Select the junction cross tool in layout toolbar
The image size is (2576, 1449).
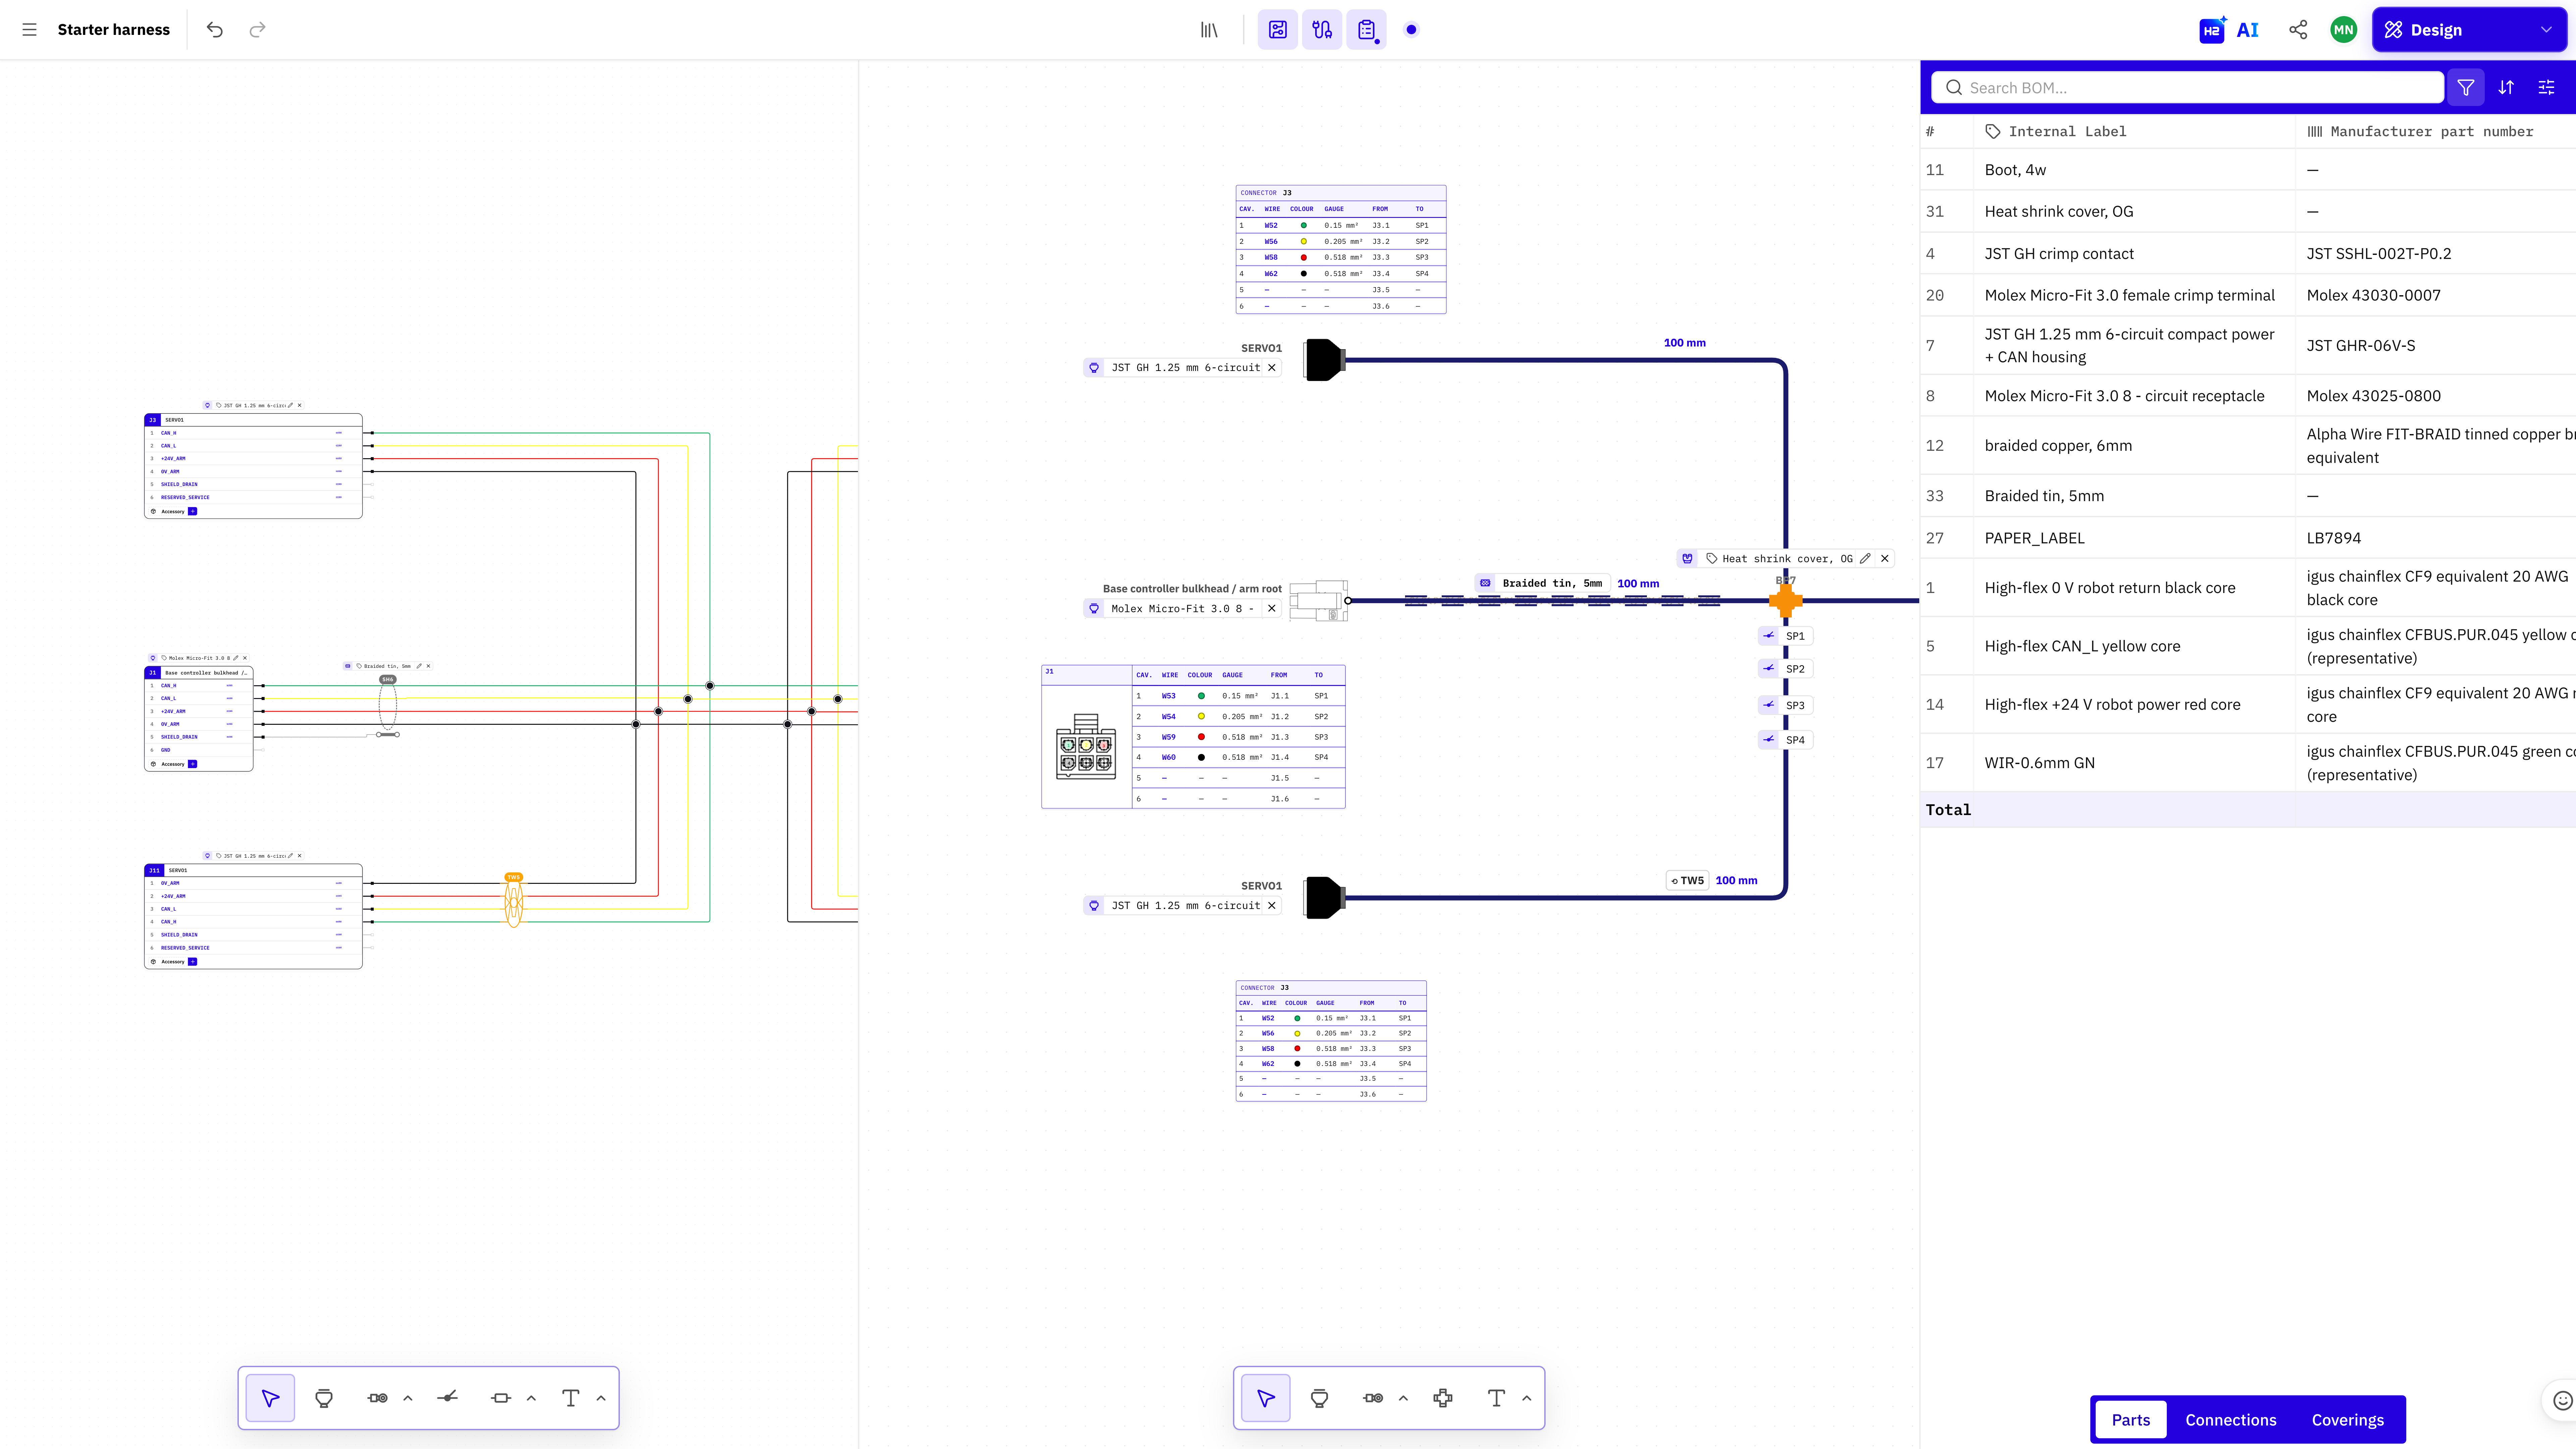coord(1443,1398)
